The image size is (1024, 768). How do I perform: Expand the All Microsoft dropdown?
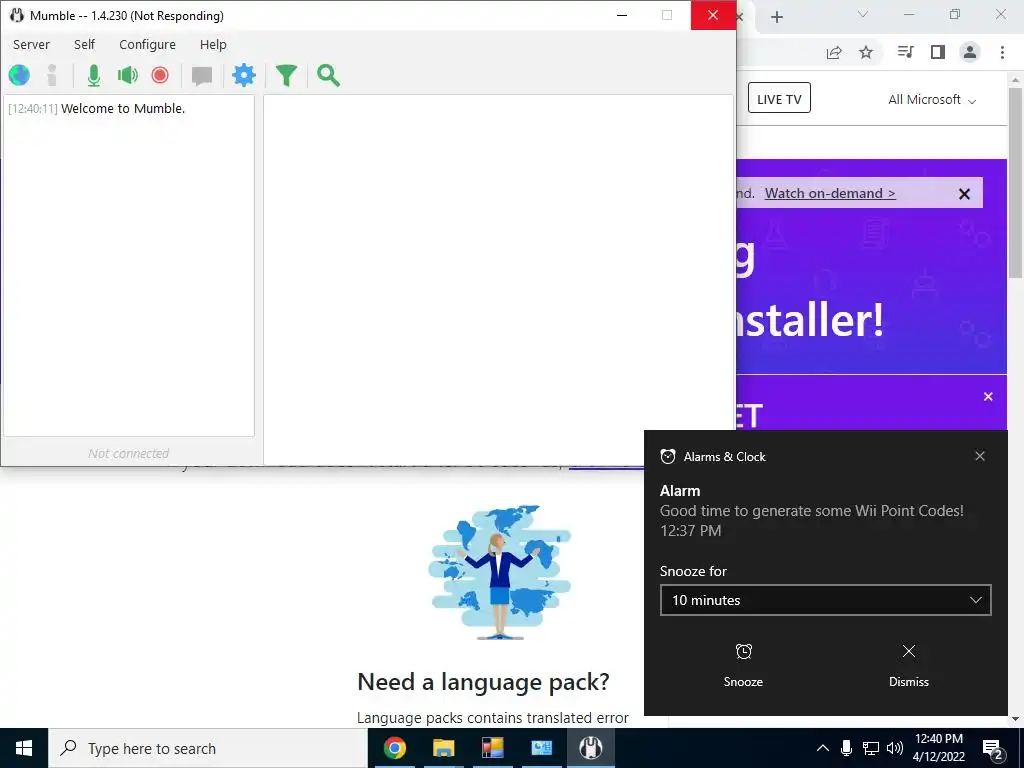932,100
